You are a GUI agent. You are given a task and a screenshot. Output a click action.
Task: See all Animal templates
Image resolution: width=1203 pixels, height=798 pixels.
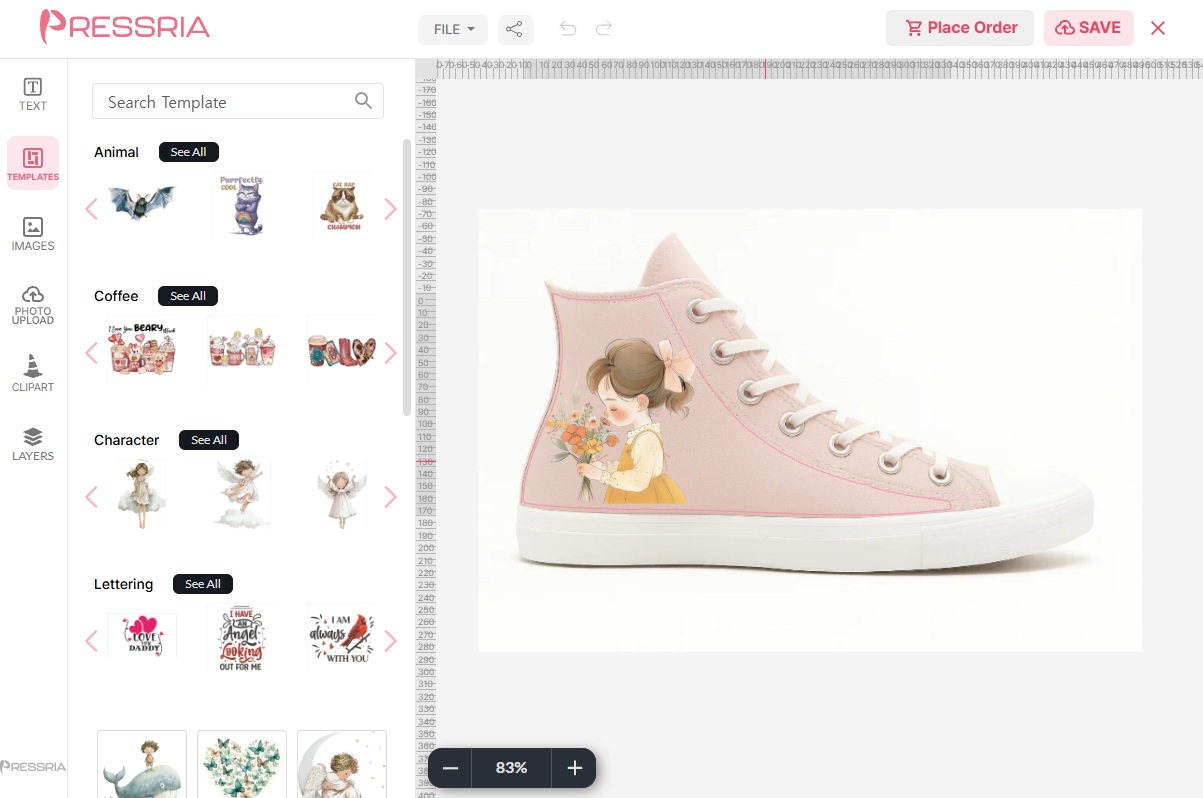coord(188,152)
